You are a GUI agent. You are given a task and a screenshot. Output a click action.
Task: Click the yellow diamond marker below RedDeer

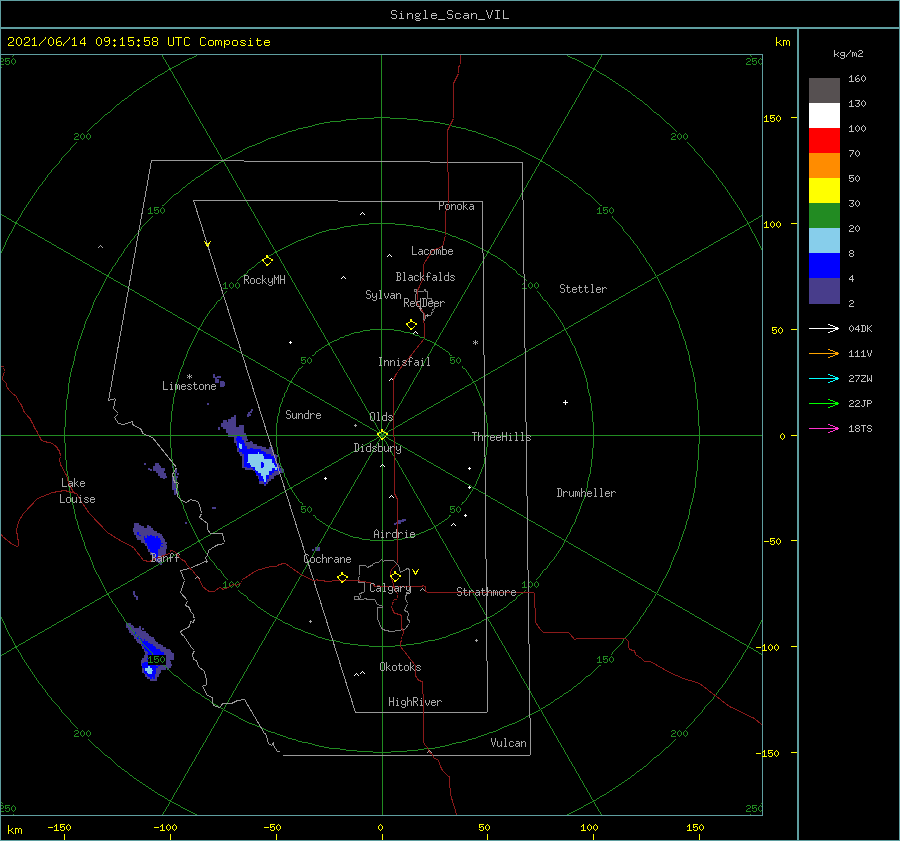tap(412, 325)
